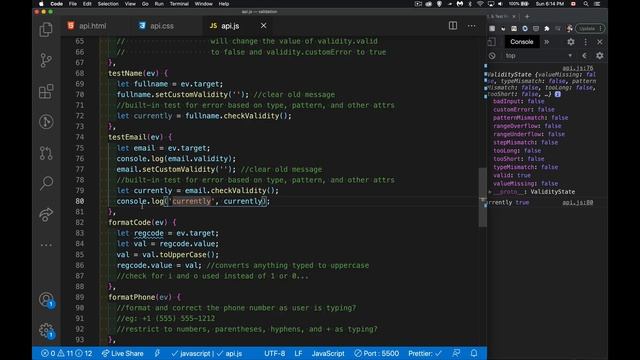Image resolution: width=640 pixels, height=360 pixels.
Task: Select the JavaScript language mode
Action: [328, 353]
